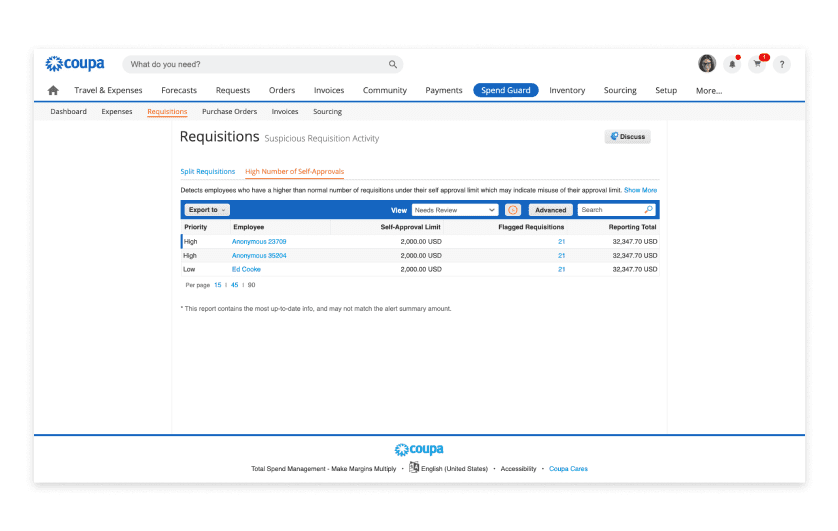Screen dimensions: 838x531
Task: Open the notifications bell
Action: click(732, 64)
